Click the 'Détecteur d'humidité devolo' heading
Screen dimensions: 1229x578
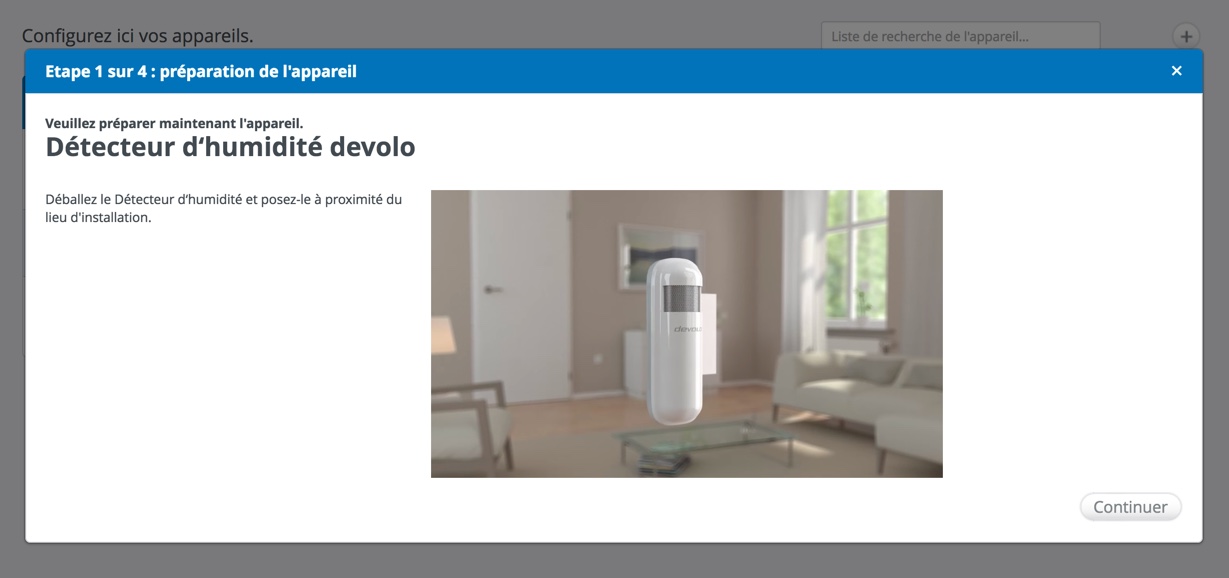click(230, 148)
